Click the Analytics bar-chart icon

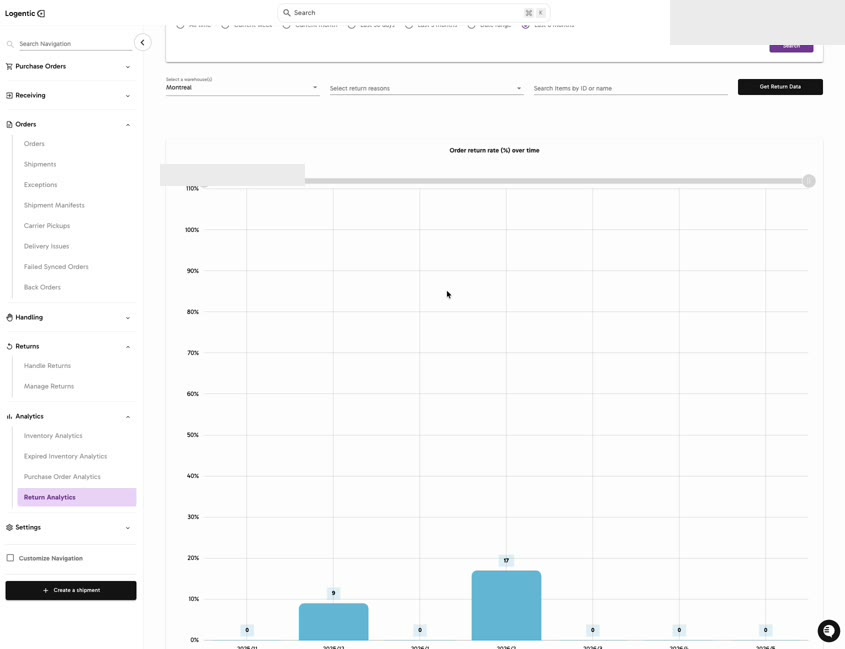pos(9,417)
